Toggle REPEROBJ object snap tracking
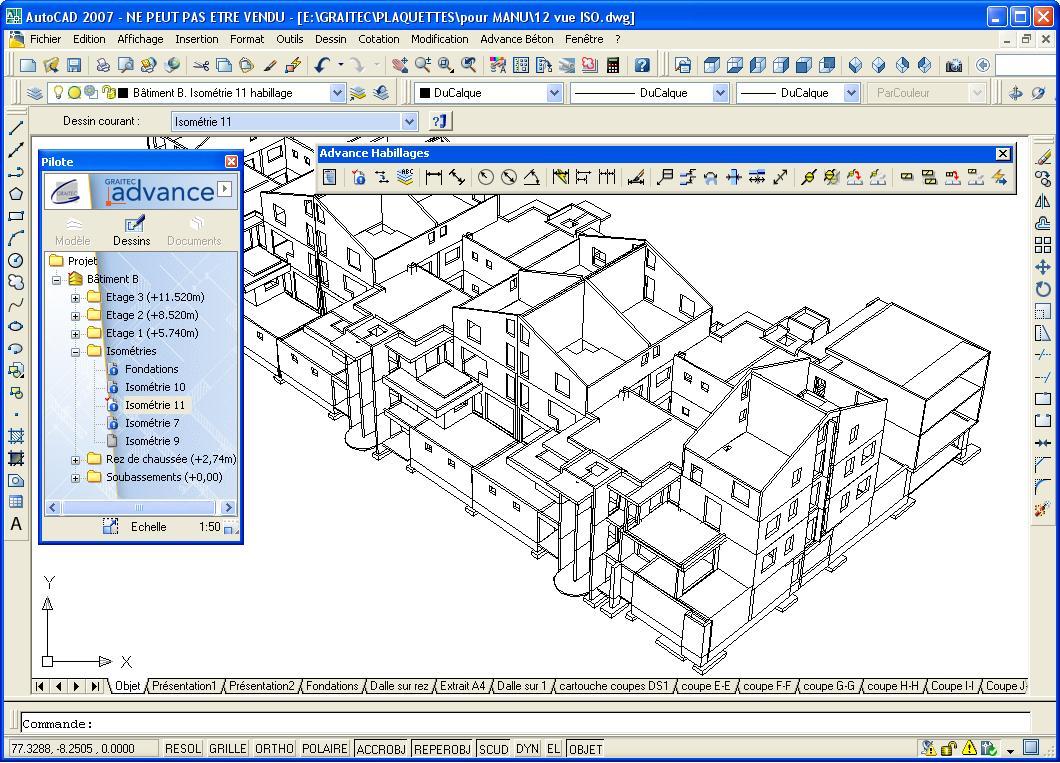The image size is (1060, 763). pos(442,749)
